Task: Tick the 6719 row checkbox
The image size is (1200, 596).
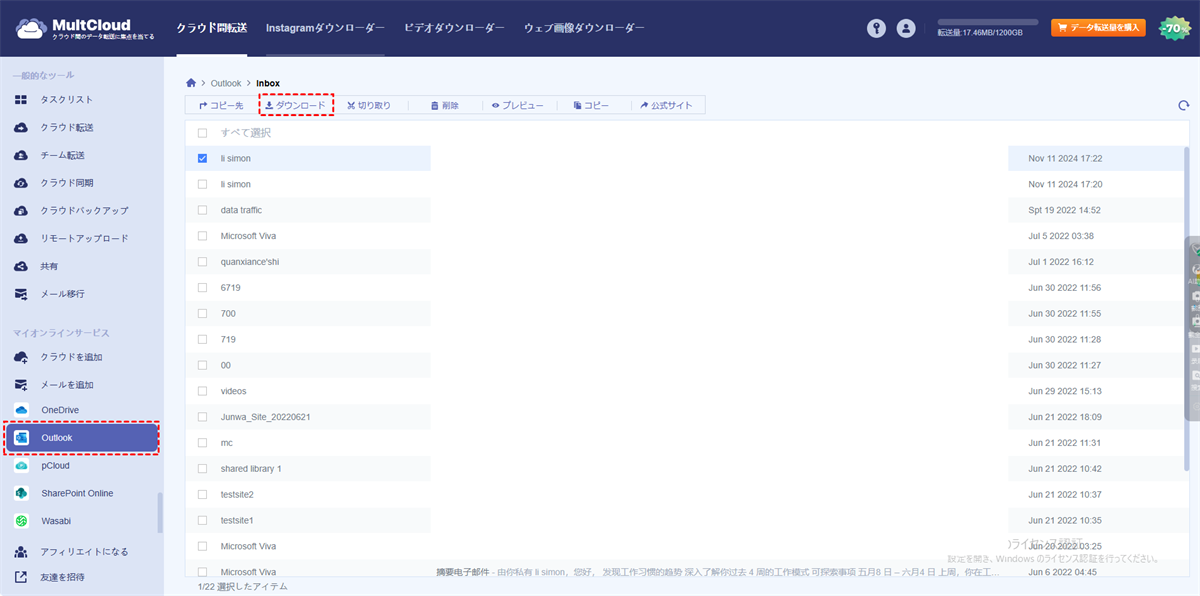Action: point(202,288)
